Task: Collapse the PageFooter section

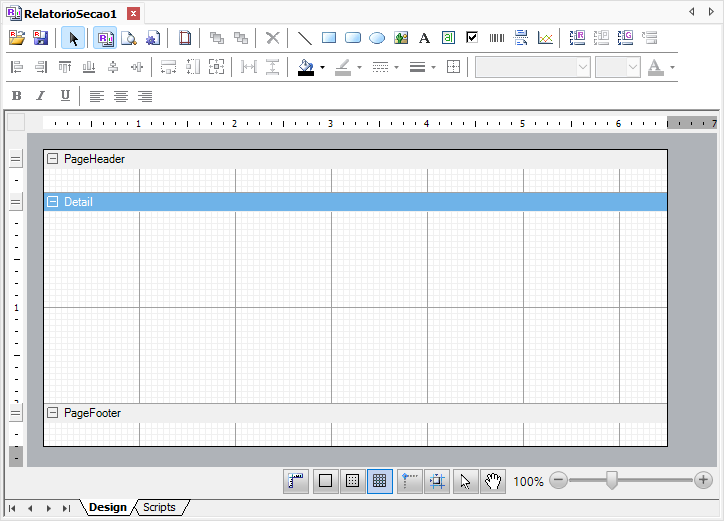Action: pyautogui.click(x=53, y=412)
